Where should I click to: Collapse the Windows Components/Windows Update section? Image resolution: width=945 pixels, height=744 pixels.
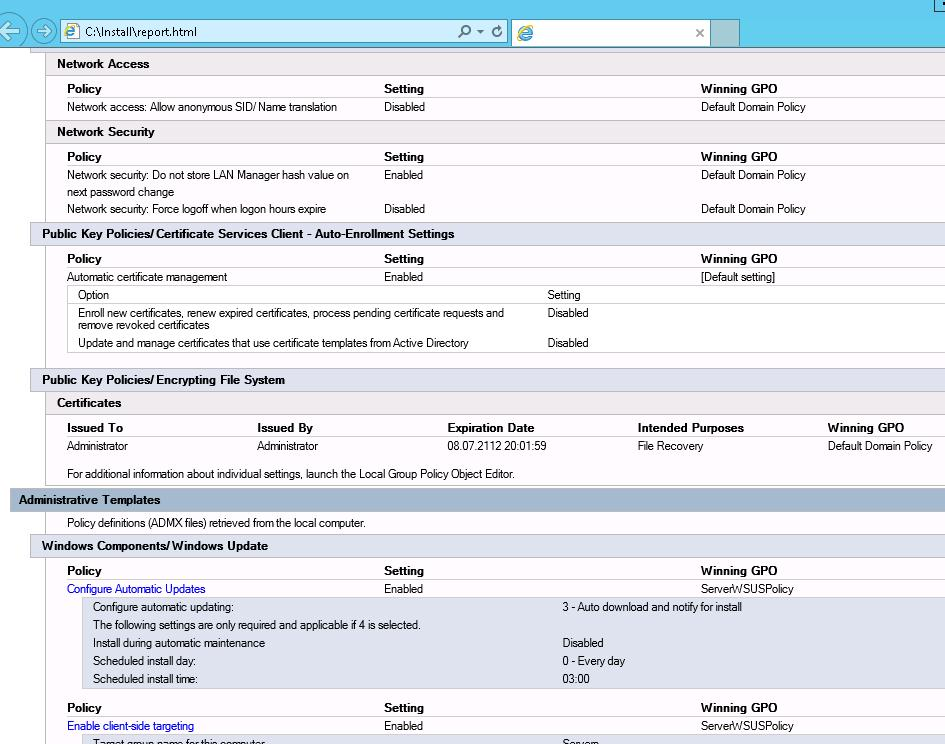click(x=155, y=546)
